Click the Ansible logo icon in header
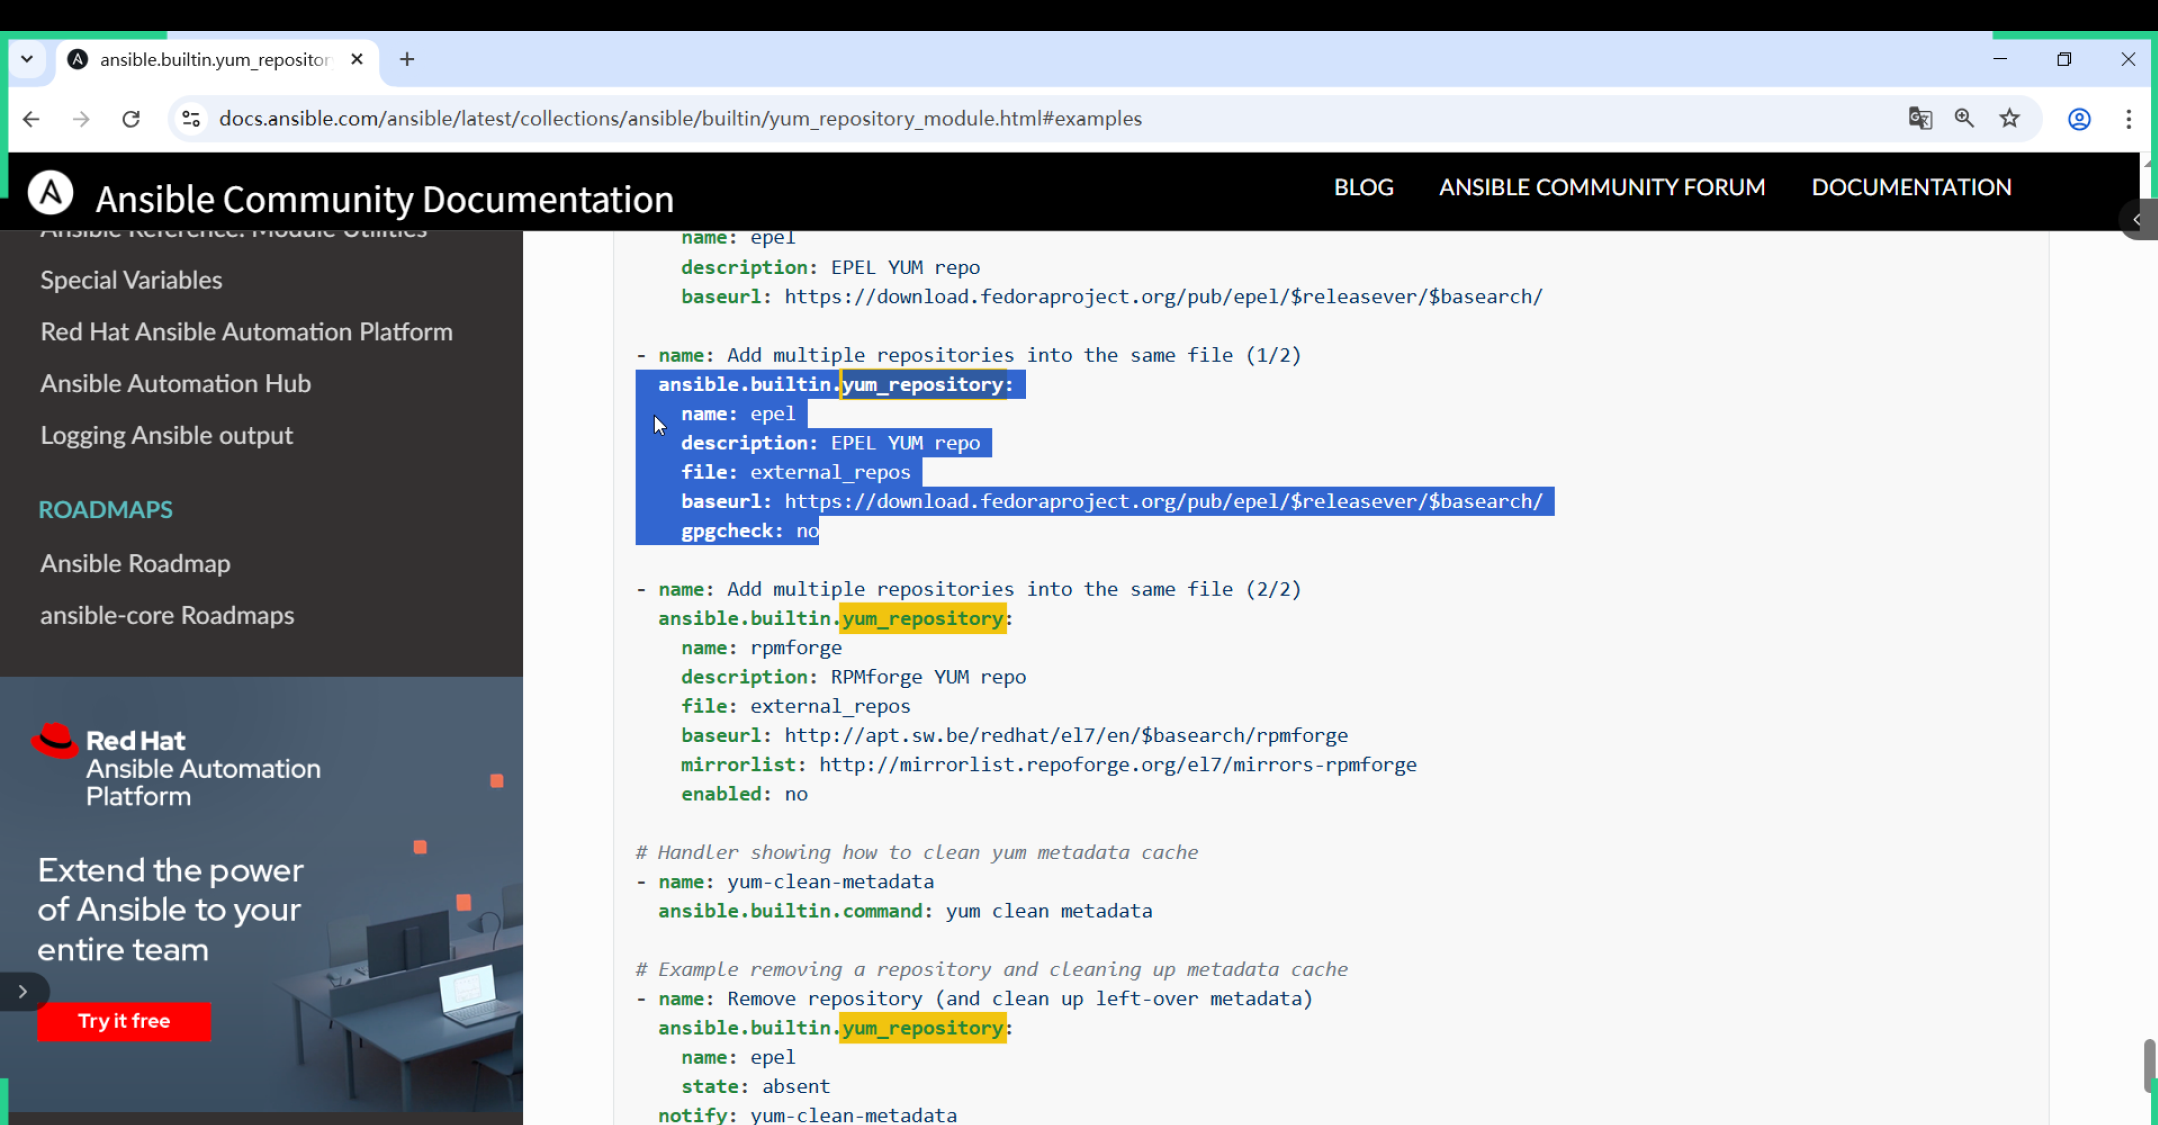Image resolution: width=2158 pixels, height=1125 pixels. [x=50, y=192]
